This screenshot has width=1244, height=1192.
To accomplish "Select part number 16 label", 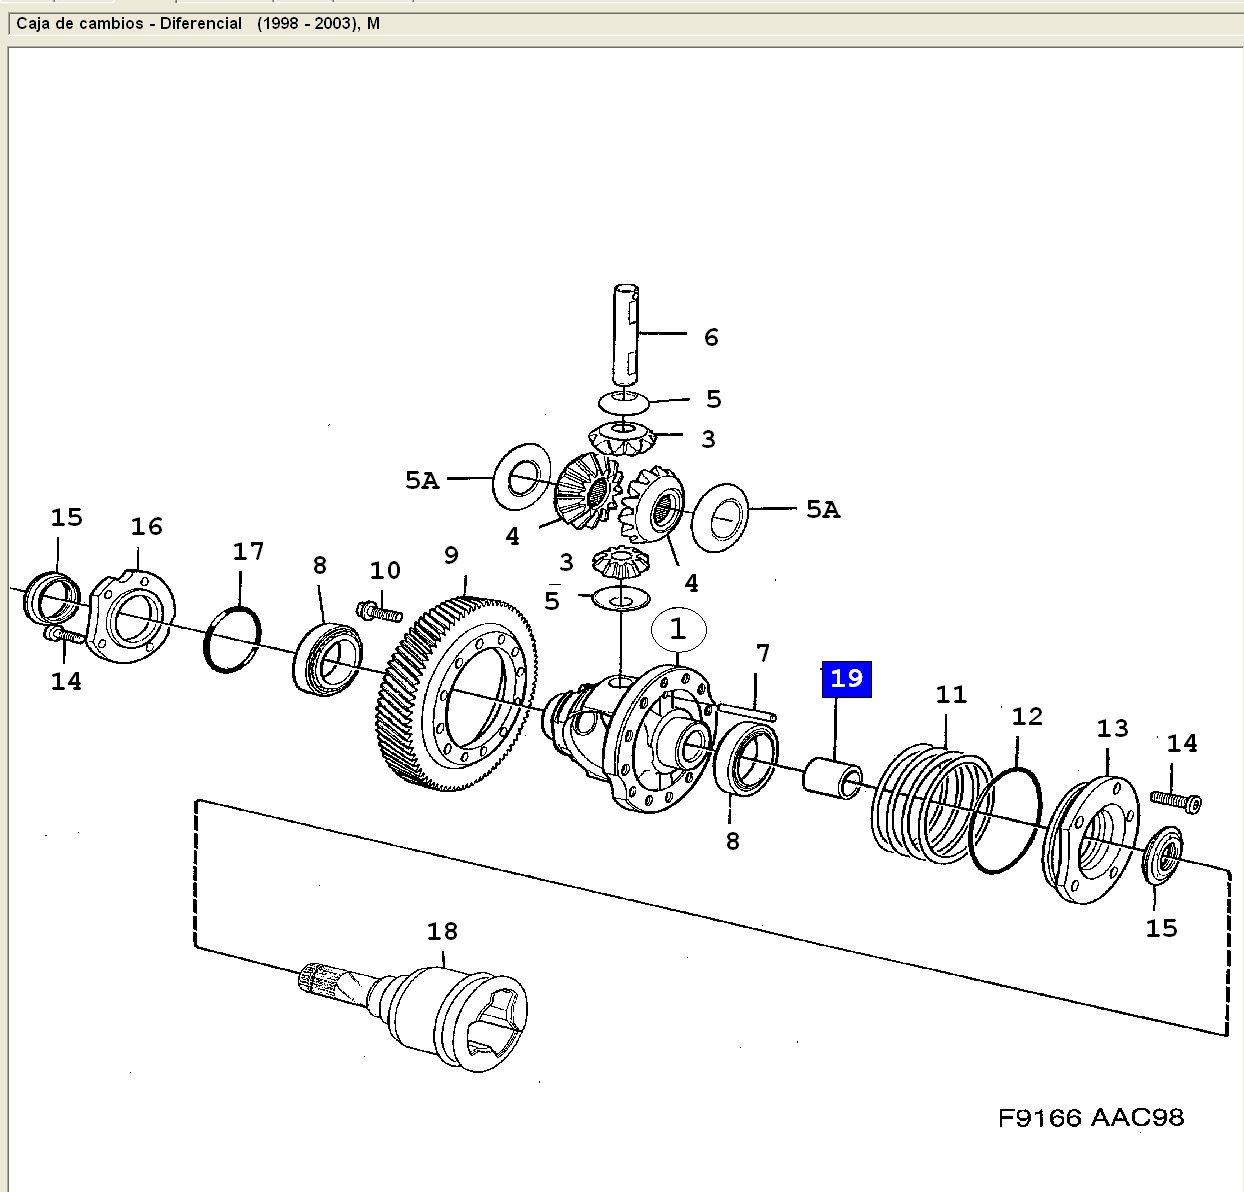I will [146, 527].
